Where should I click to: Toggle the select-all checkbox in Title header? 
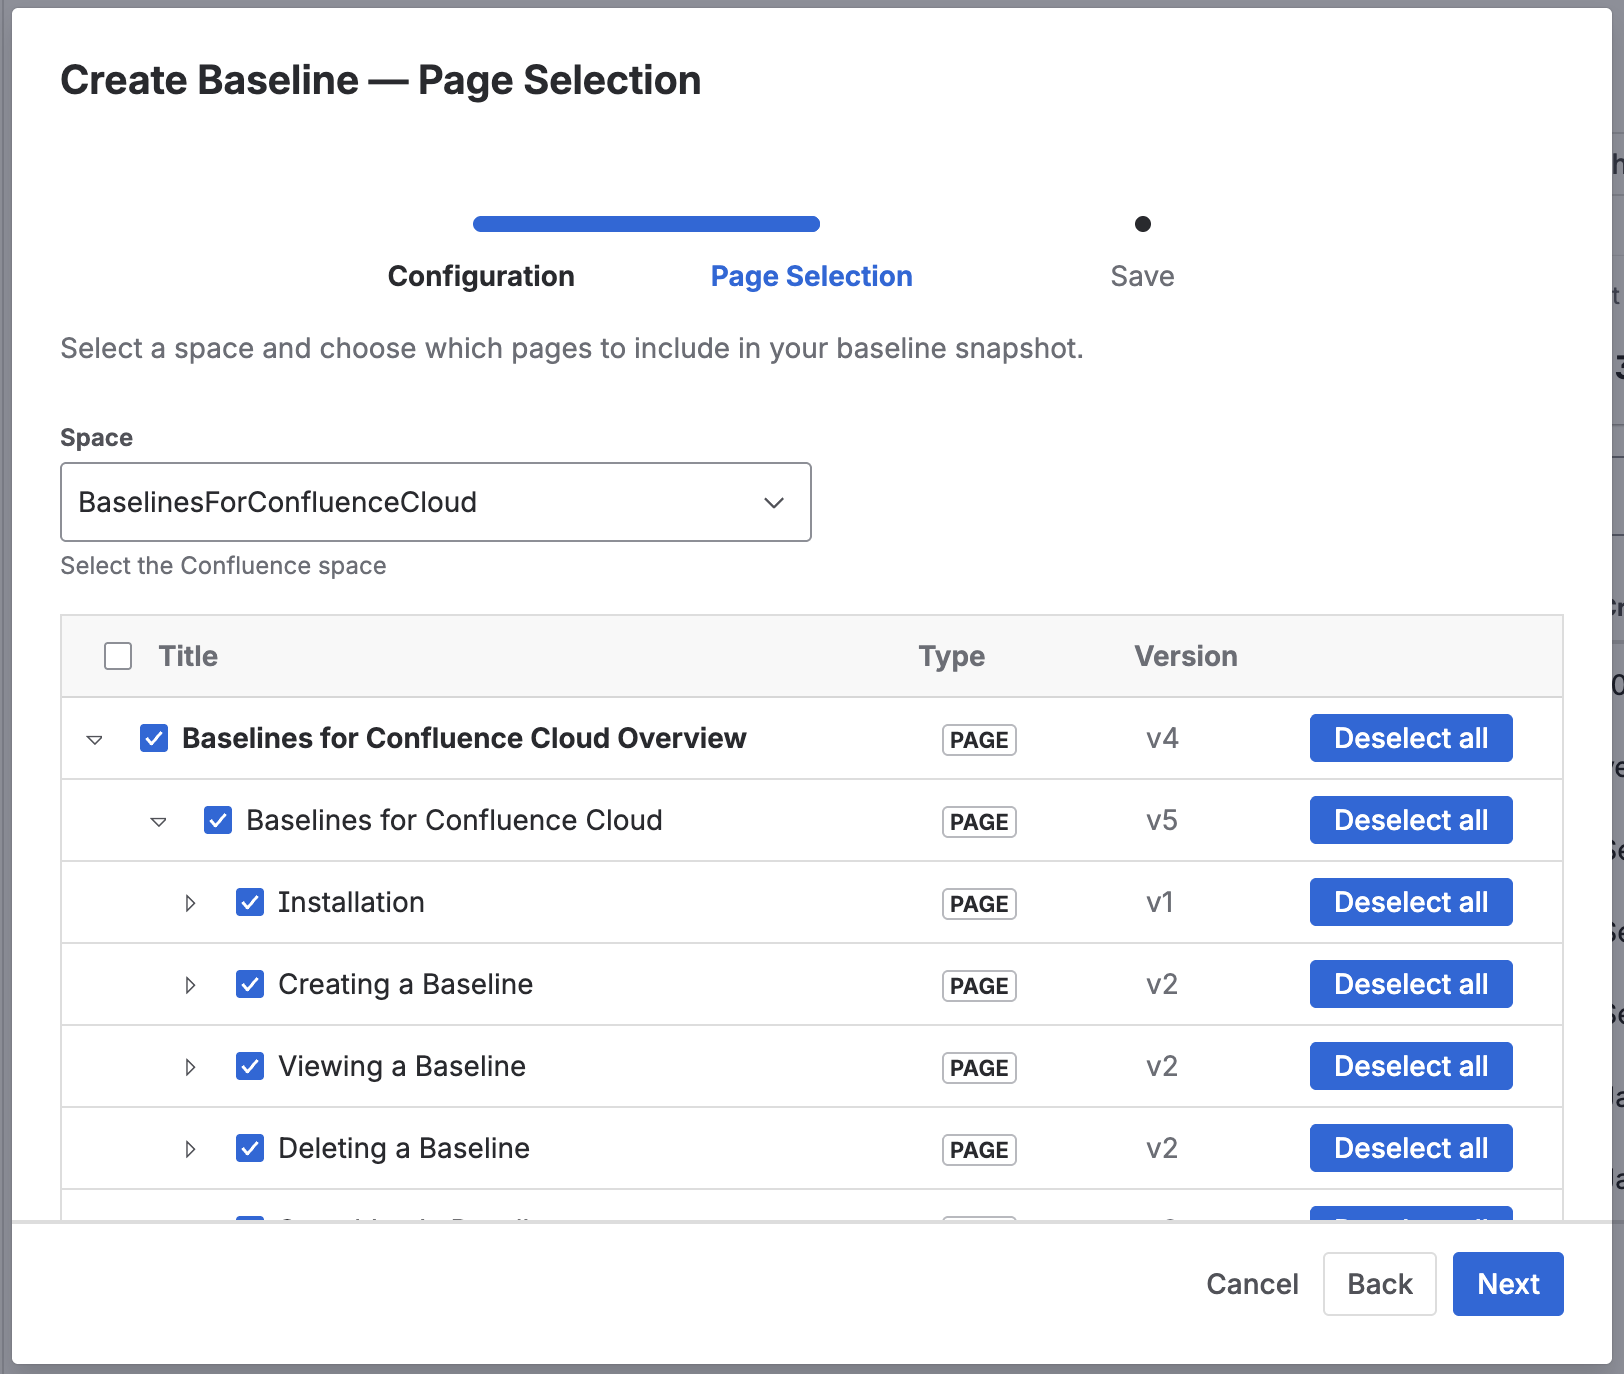pyautogui.click(x=118, y=656)
